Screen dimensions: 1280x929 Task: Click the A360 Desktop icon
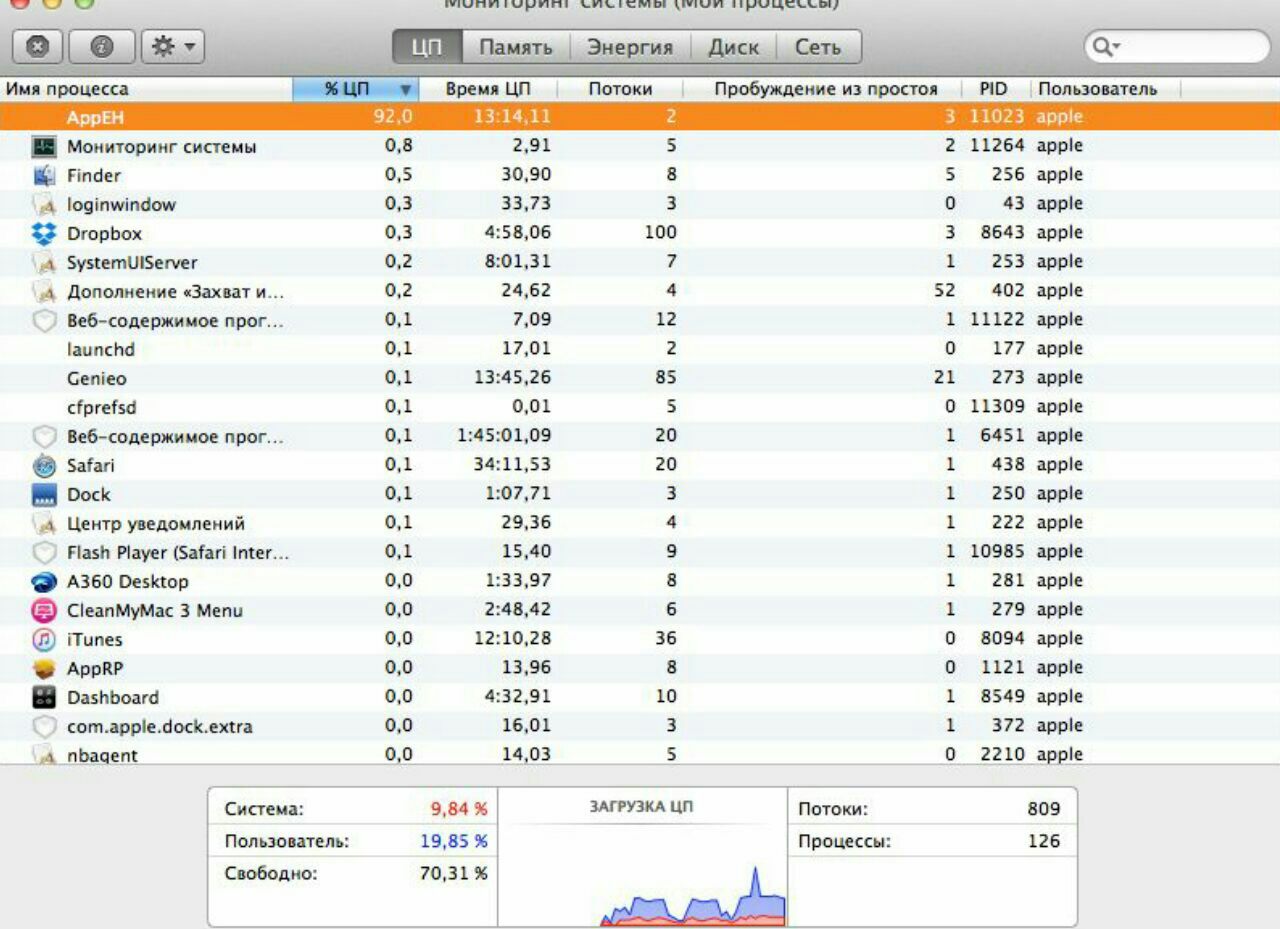click(x=44, y=582)
